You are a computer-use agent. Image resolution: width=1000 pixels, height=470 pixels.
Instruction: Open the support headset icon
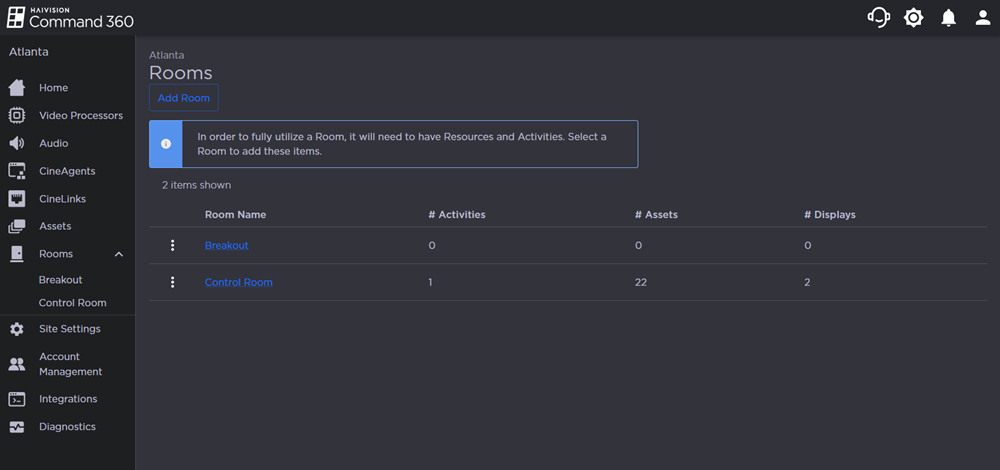pos(879,18)
